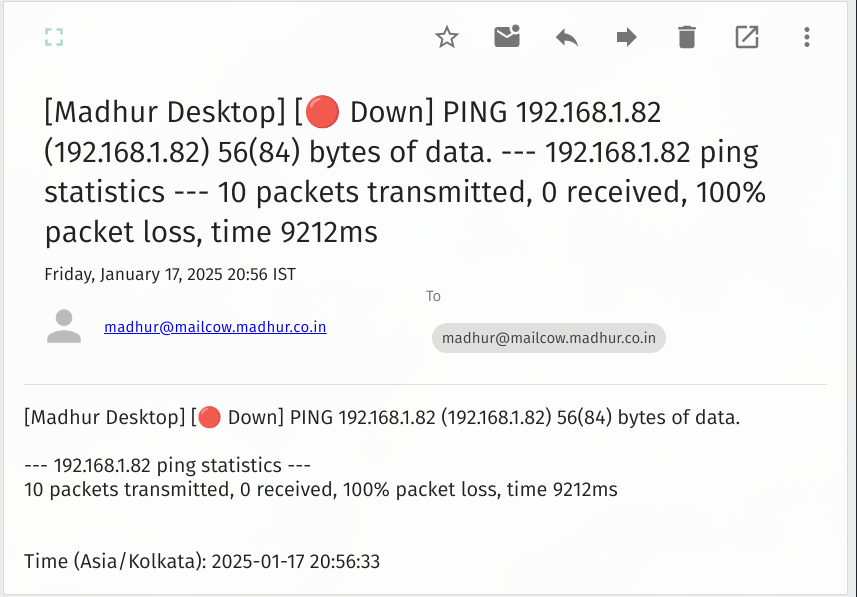Viewport: 857px width, 597px height.
Task: Click the 'Time (Asia/Kolkata)' timestamp line
Action: coord(202,561)
